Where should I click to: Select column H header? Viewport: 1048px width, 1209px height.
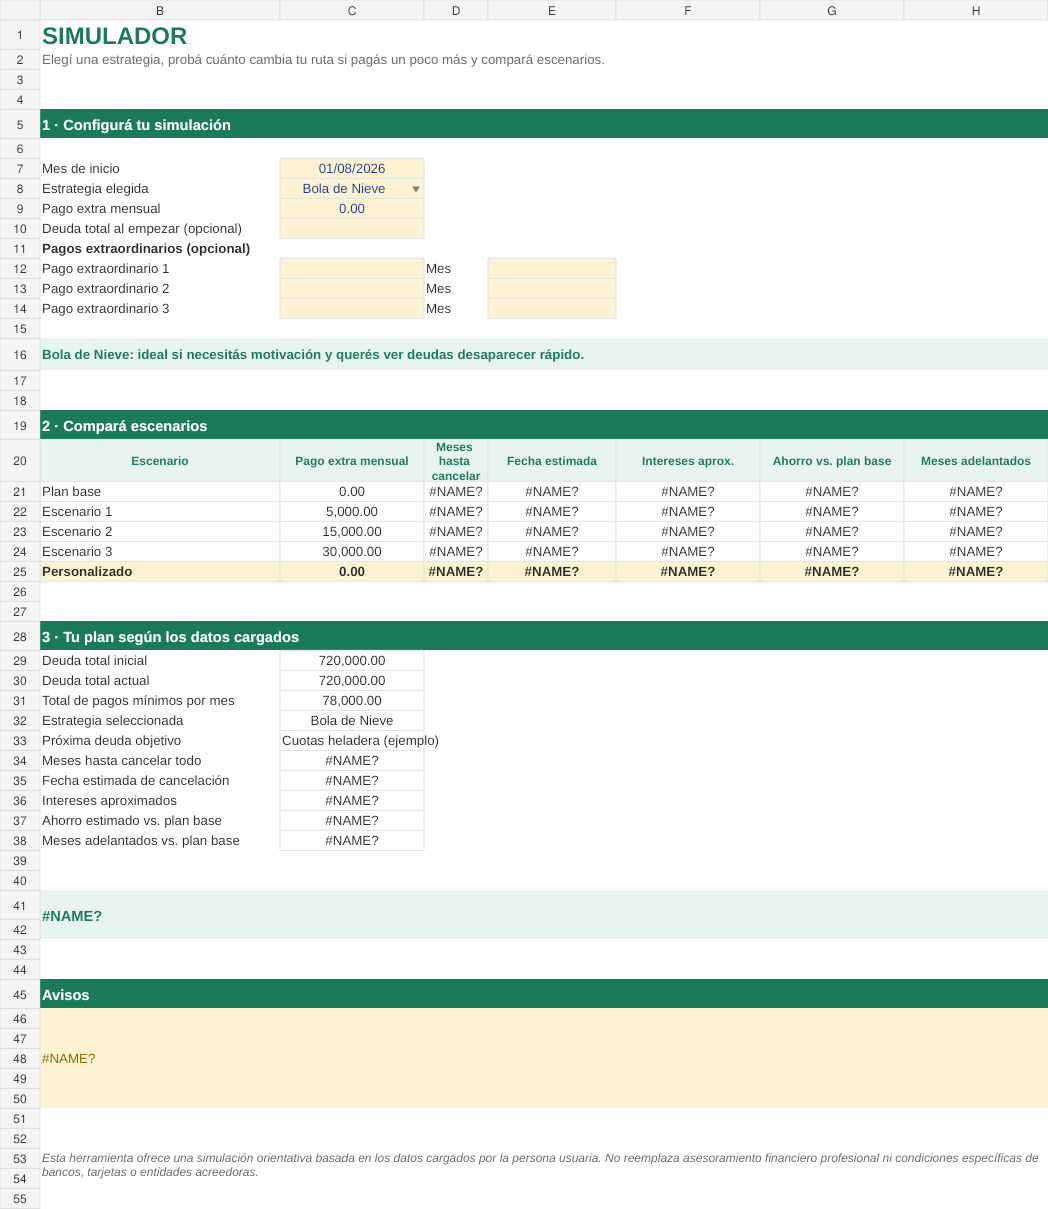point(976,10)
